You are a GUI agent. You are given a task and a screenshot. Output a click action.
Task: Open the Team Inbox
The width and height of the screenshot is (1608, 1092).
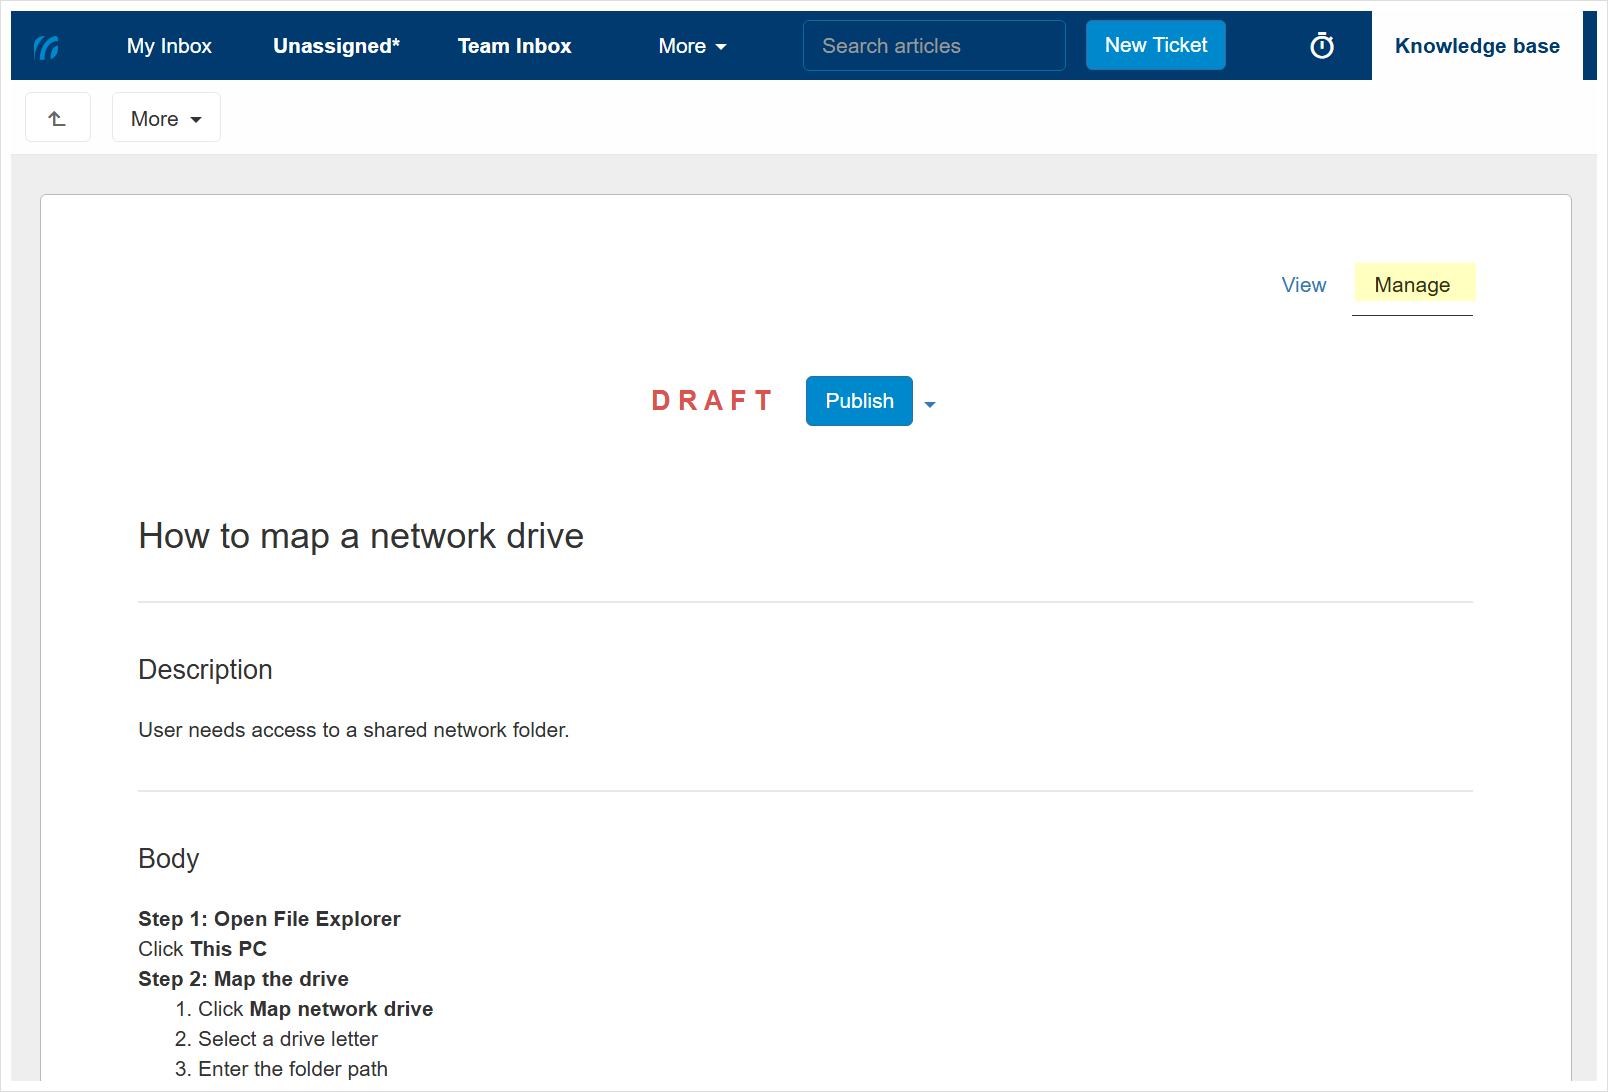click(x=514, y=45)
